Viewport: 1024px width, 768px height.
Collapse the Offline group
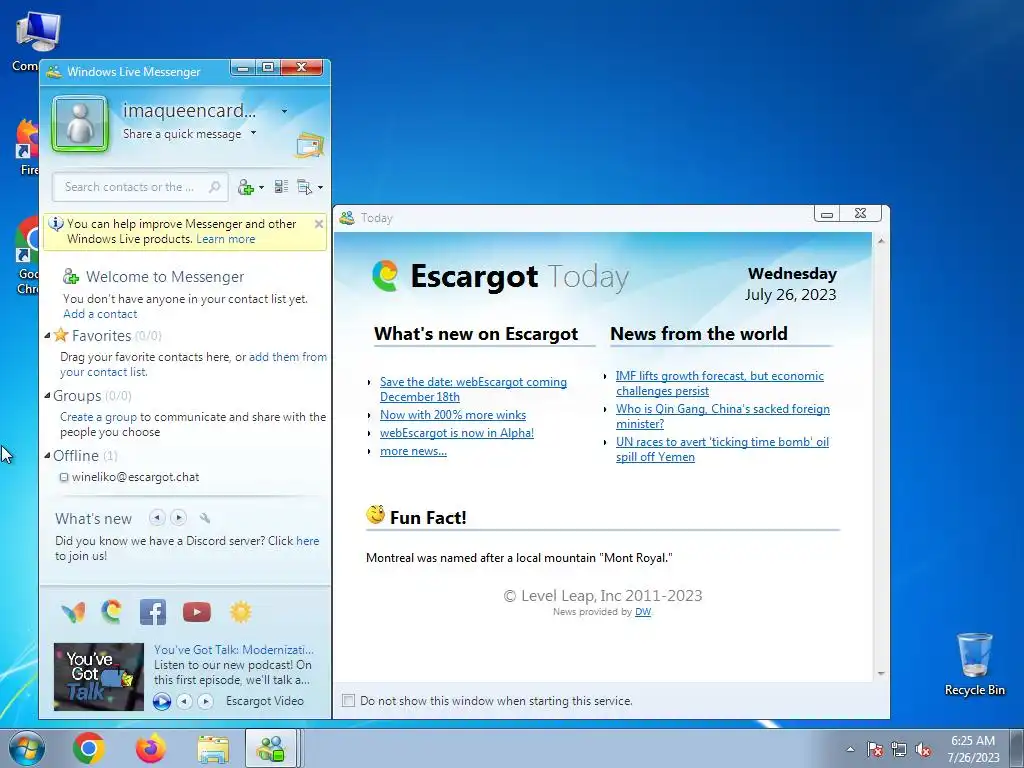[x=48, y=456]
